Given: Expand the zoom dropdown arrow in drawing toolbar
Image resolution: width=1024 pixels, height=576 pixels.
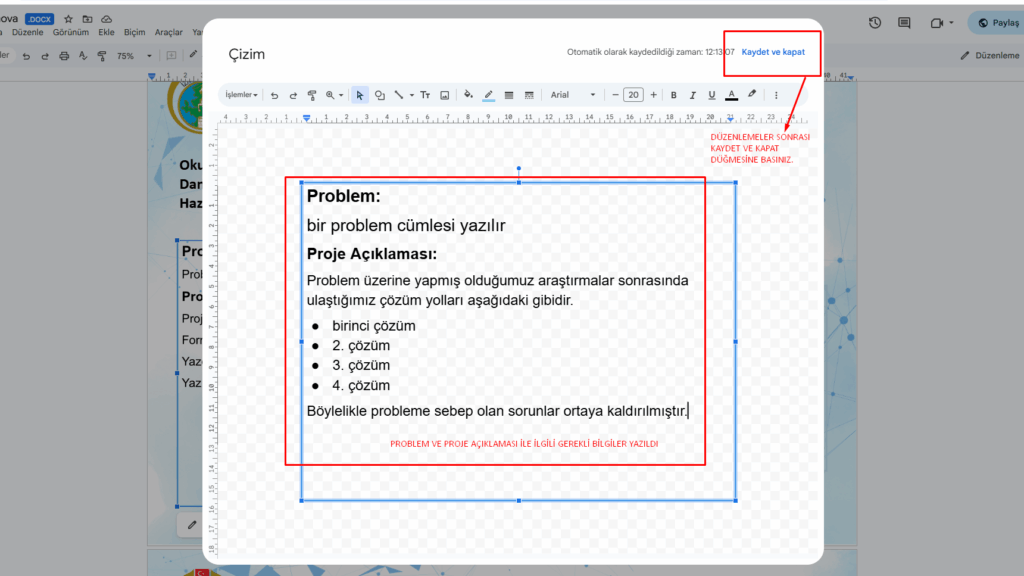Looking at the screenshot, I should (x=341, y=95).
